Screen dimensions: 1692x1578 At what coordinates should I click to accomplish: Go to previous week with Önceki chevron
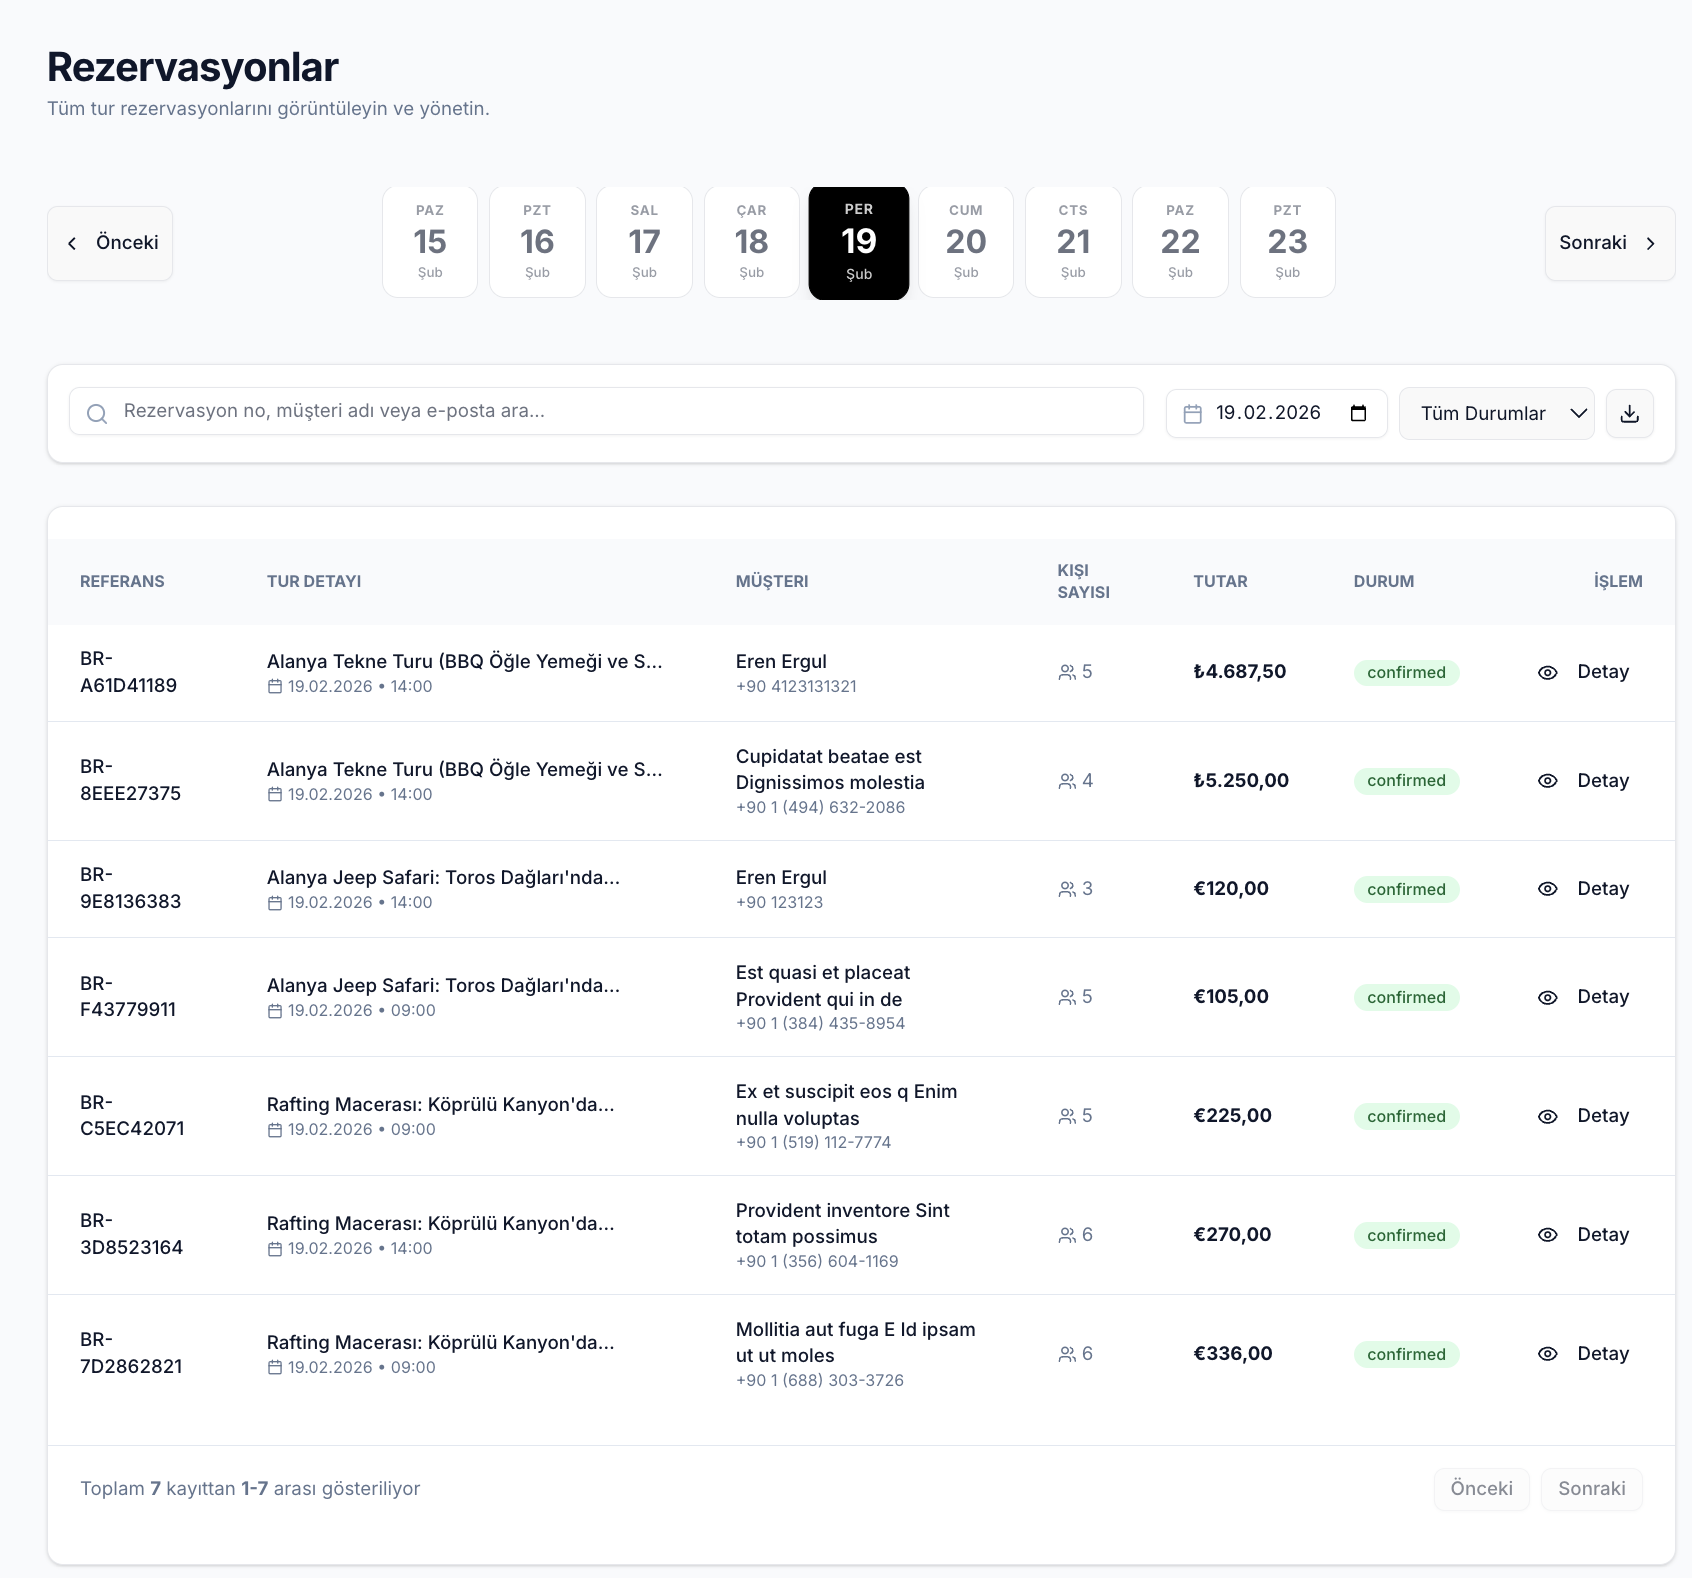(110, 243)
